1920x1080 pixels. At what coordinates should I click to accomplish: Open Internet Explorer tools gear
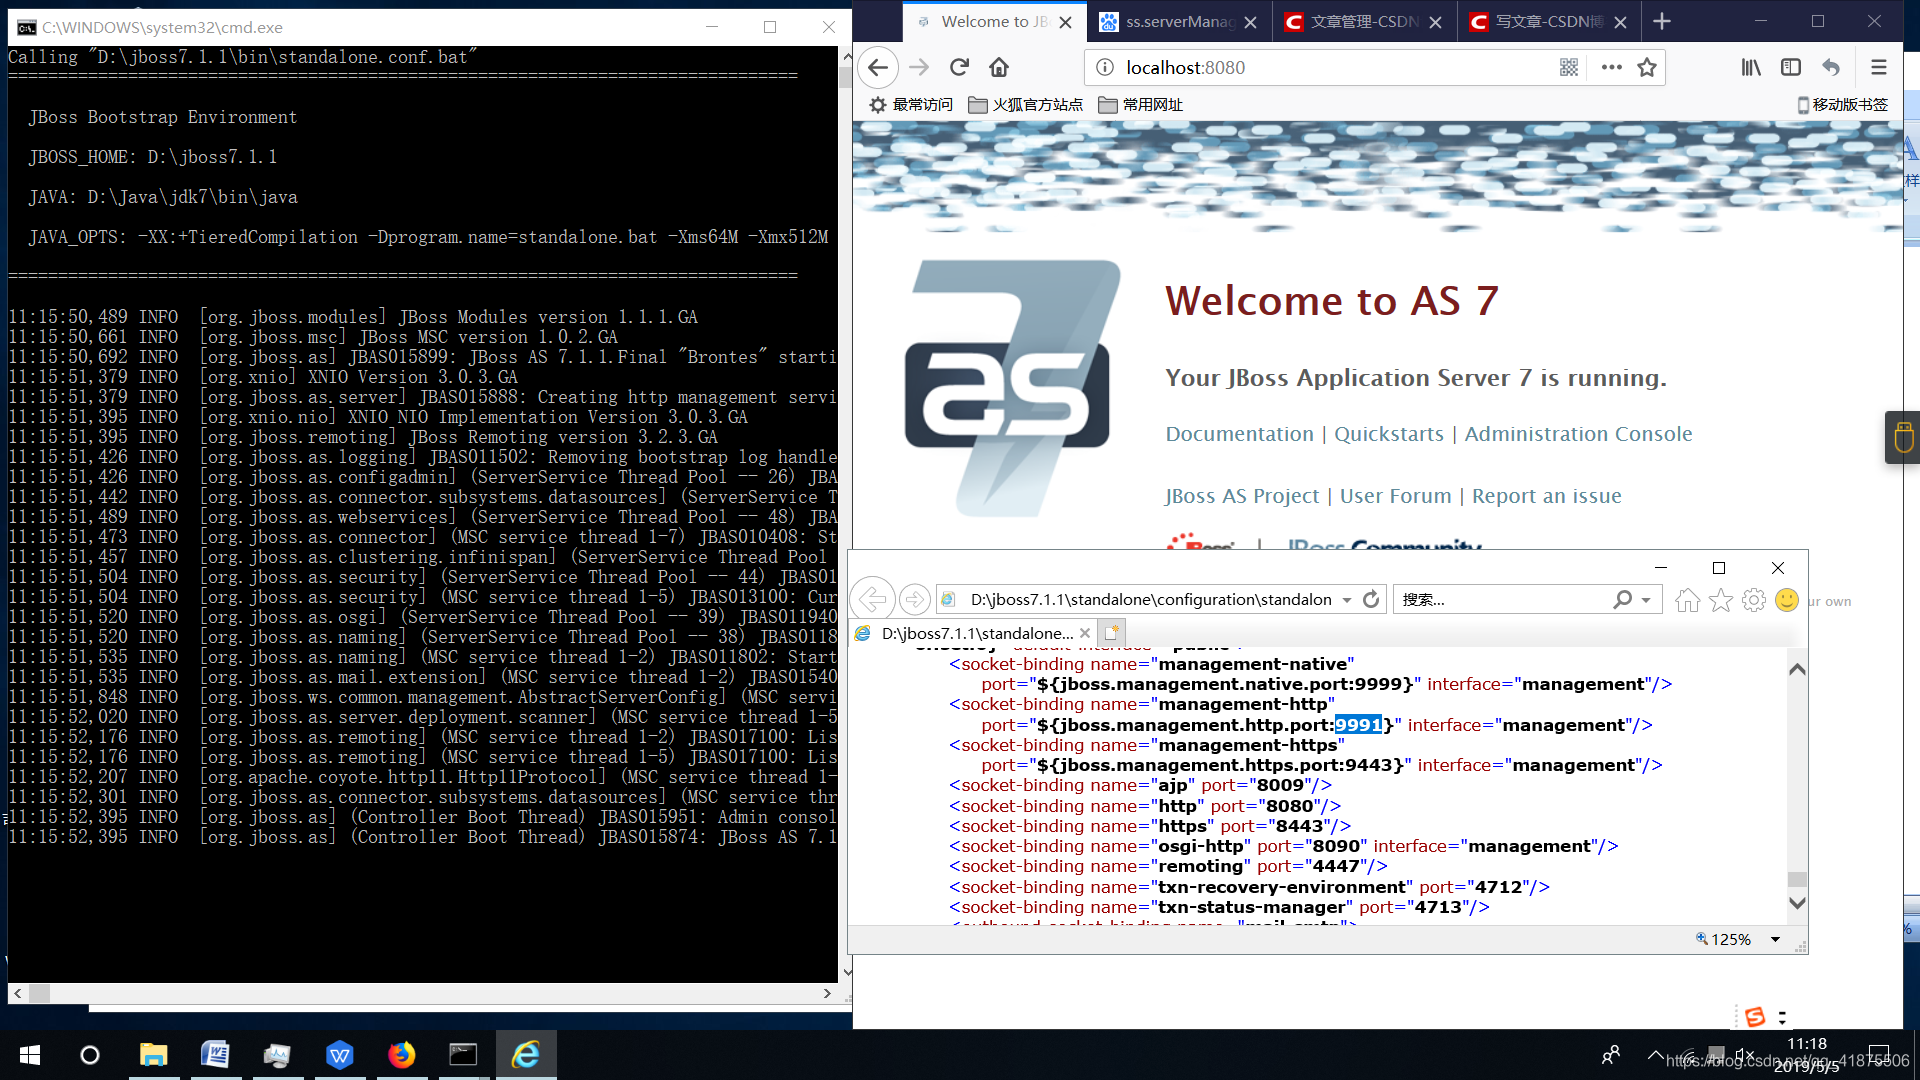tap(1753, 599)
